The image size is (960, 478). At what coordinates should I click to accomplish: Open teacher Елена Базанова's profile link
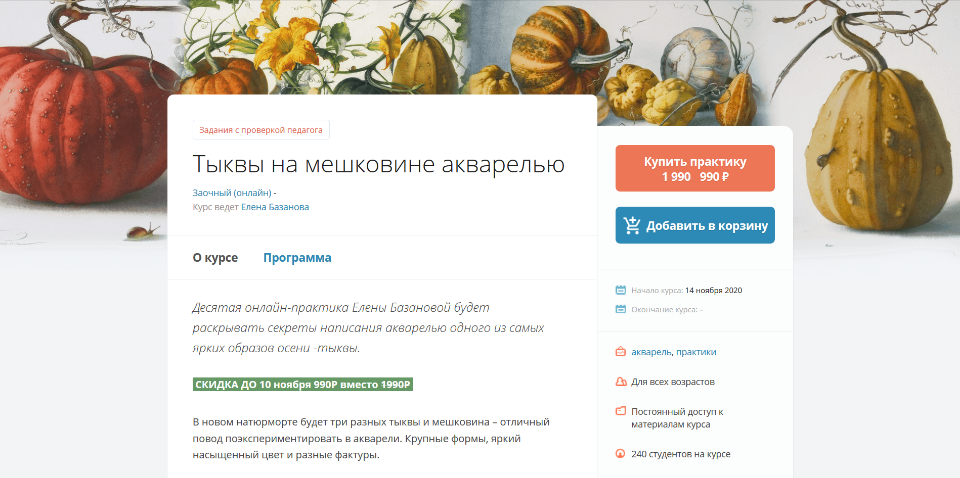[x=275, y=207]
